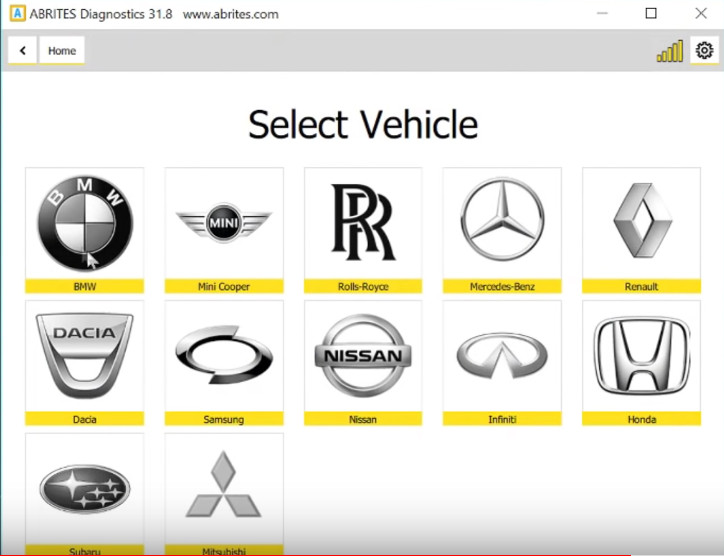724x556 pixels.
Task: Pick the Mitsubishi three-diamond logo
Action: pos(223,484)
